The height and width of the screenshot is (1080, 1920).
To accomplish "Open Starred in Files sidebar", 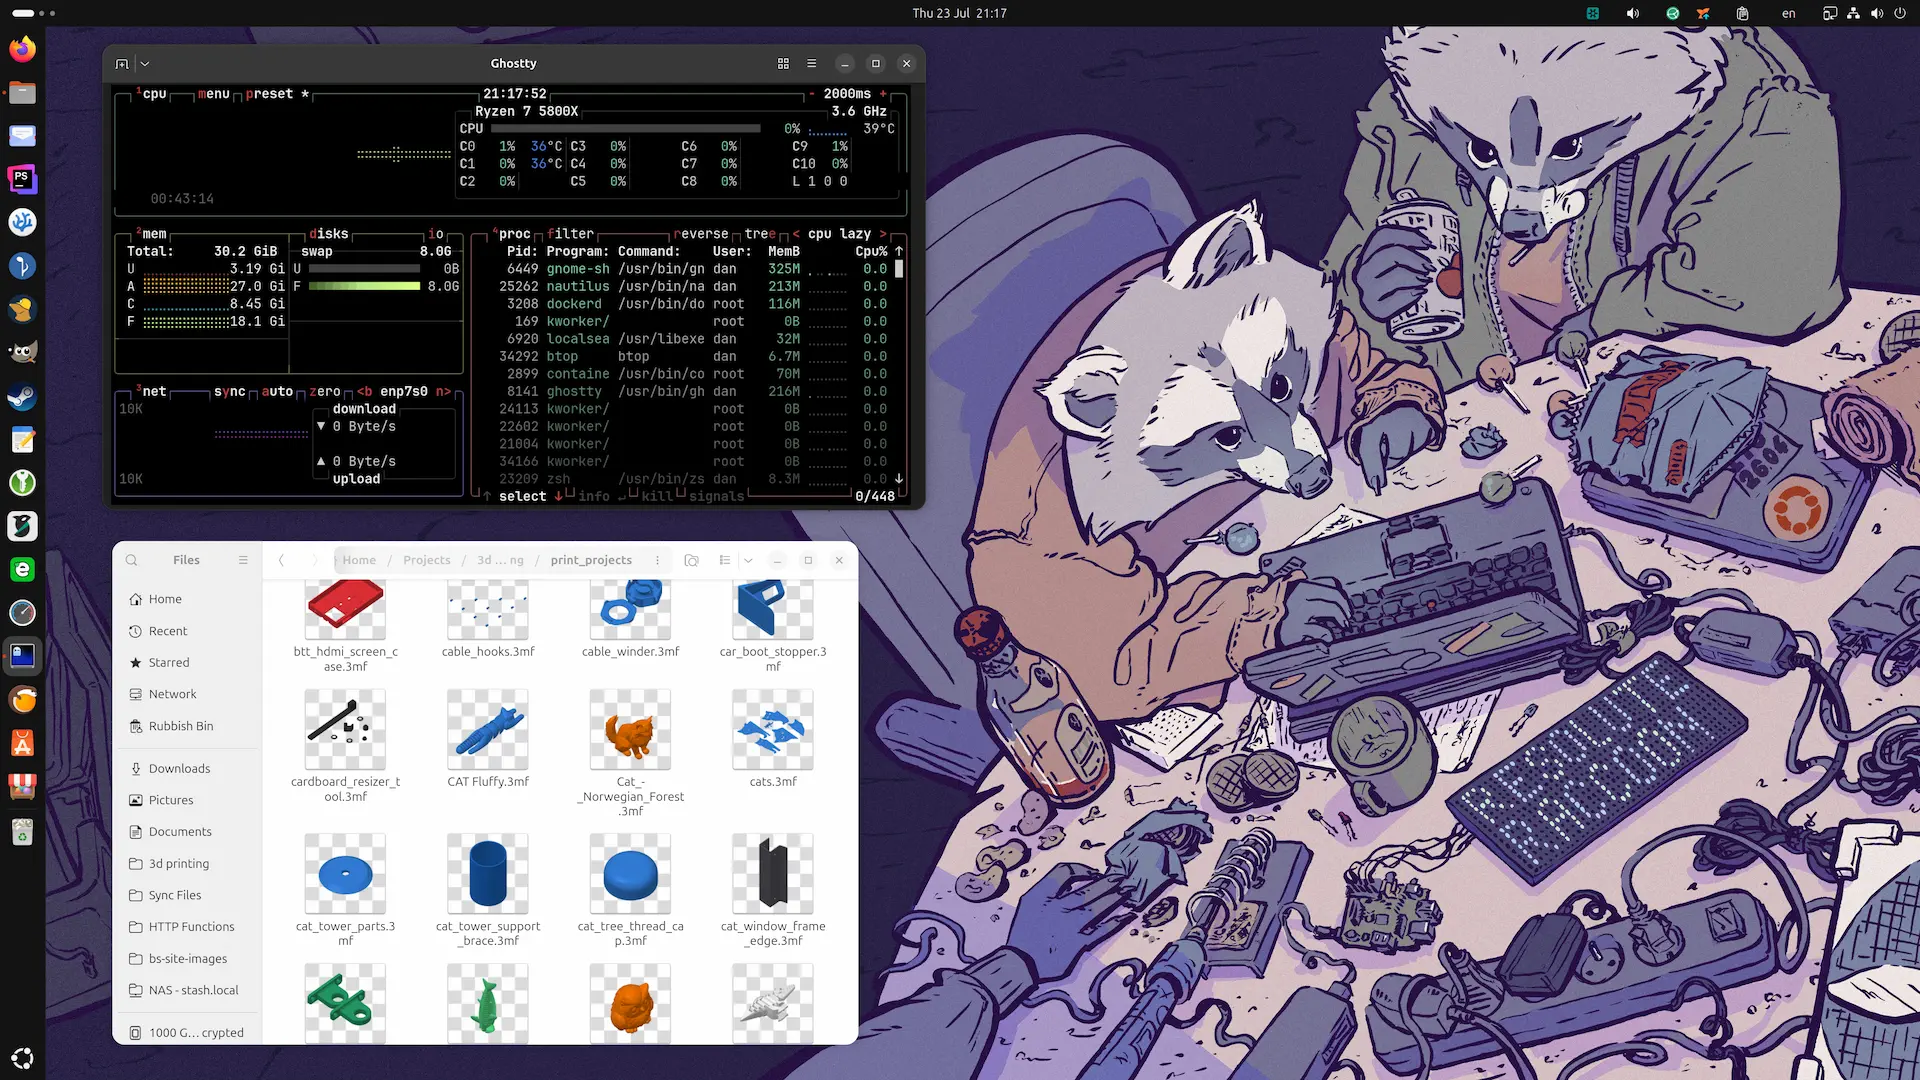I will [x=187, y=662].
